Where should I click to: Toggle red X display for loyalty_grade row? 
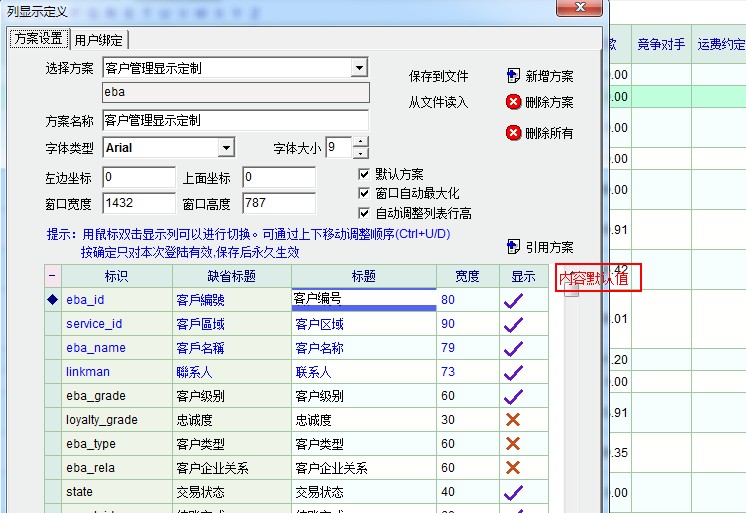(514, 420)
